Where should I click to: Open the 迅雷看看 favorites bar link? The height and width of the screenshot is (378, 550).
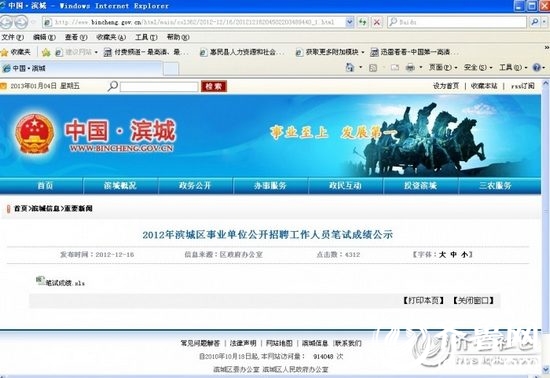414,52
